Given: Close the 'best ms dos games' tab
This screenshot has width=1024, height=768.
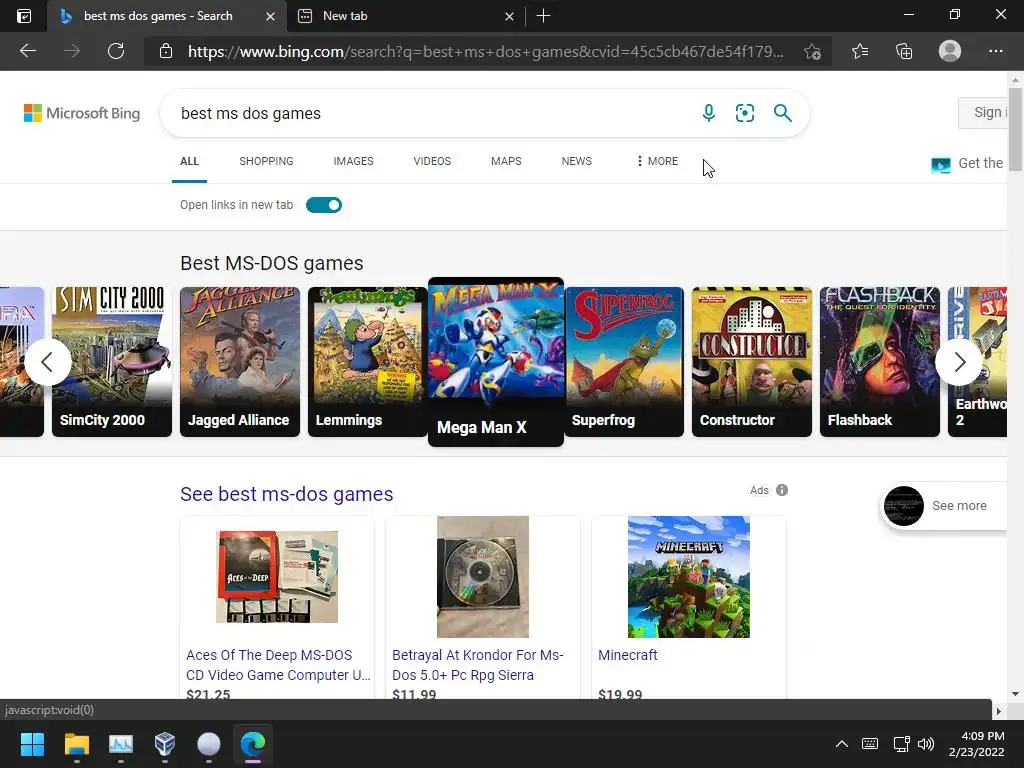Looking at the screenshot, I should click(x=270, y=16).
